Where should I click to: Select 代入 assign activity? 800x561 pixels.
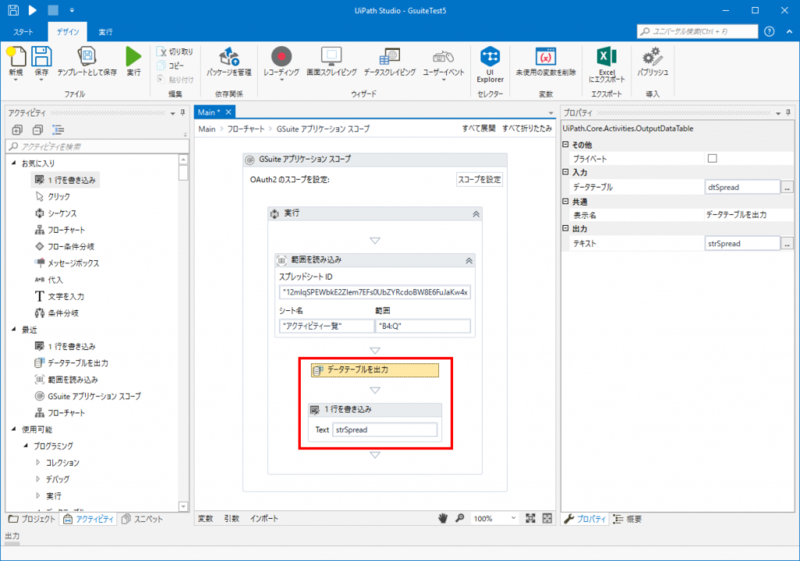(49, 280)
